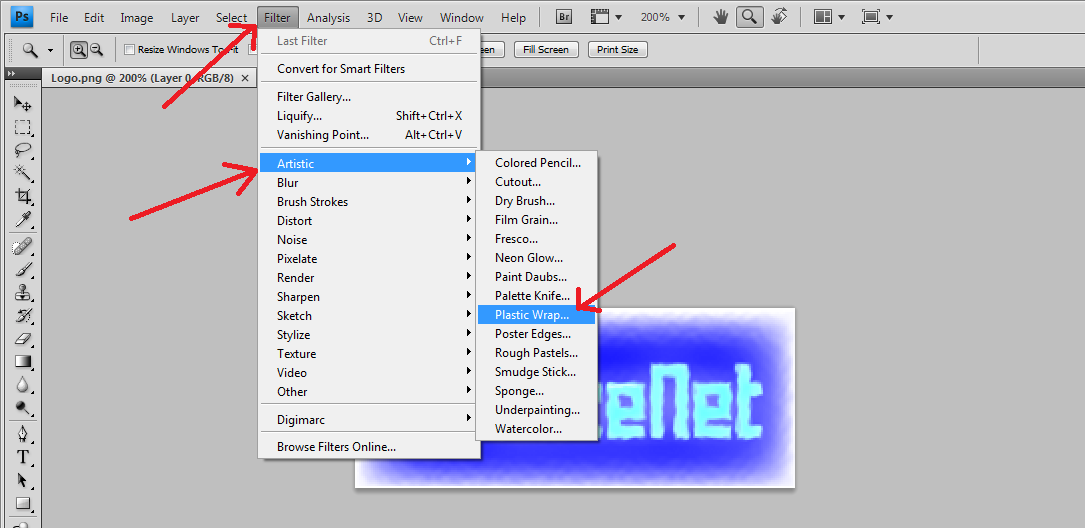Select the Clone Stamp tool
Image resolution: width=1085 pixels, height=528 pixels.
pyautogui.click(x=23, y=292)
